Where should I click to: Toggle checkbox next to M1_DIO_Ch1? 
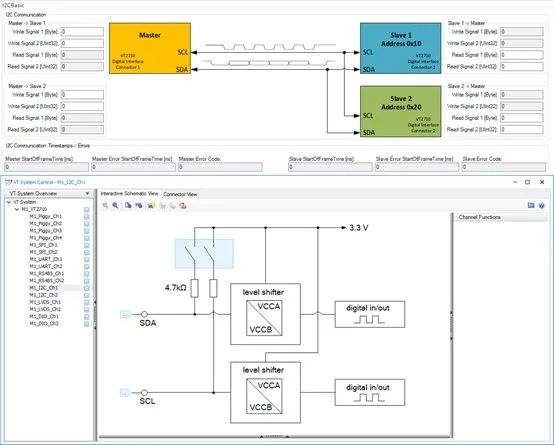87,316
